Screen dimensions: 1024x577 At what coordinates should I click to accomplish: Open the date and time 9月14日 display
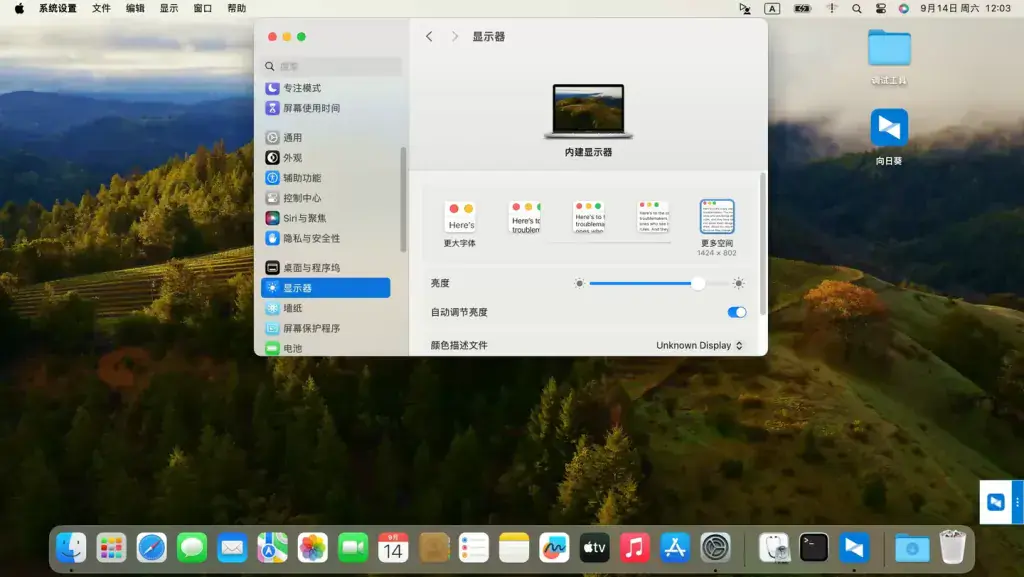(965, 8)
